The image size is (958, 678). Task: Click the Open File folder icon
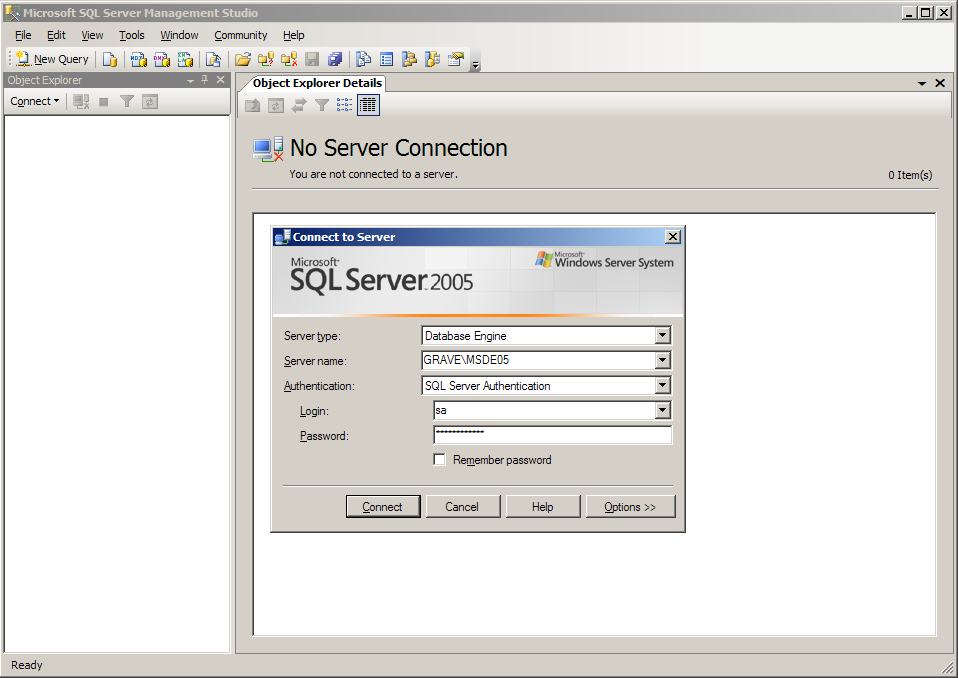point(243,59)
